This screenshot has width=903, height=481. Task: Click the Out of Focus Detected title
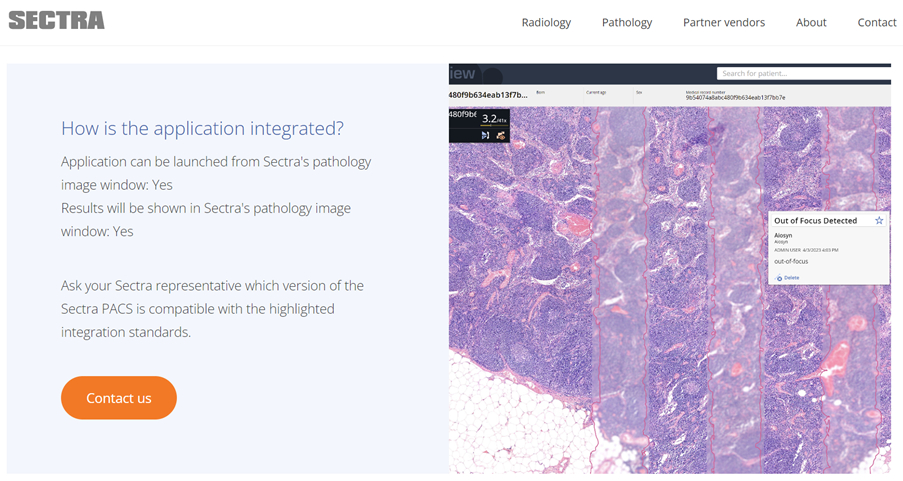(815, 221)
